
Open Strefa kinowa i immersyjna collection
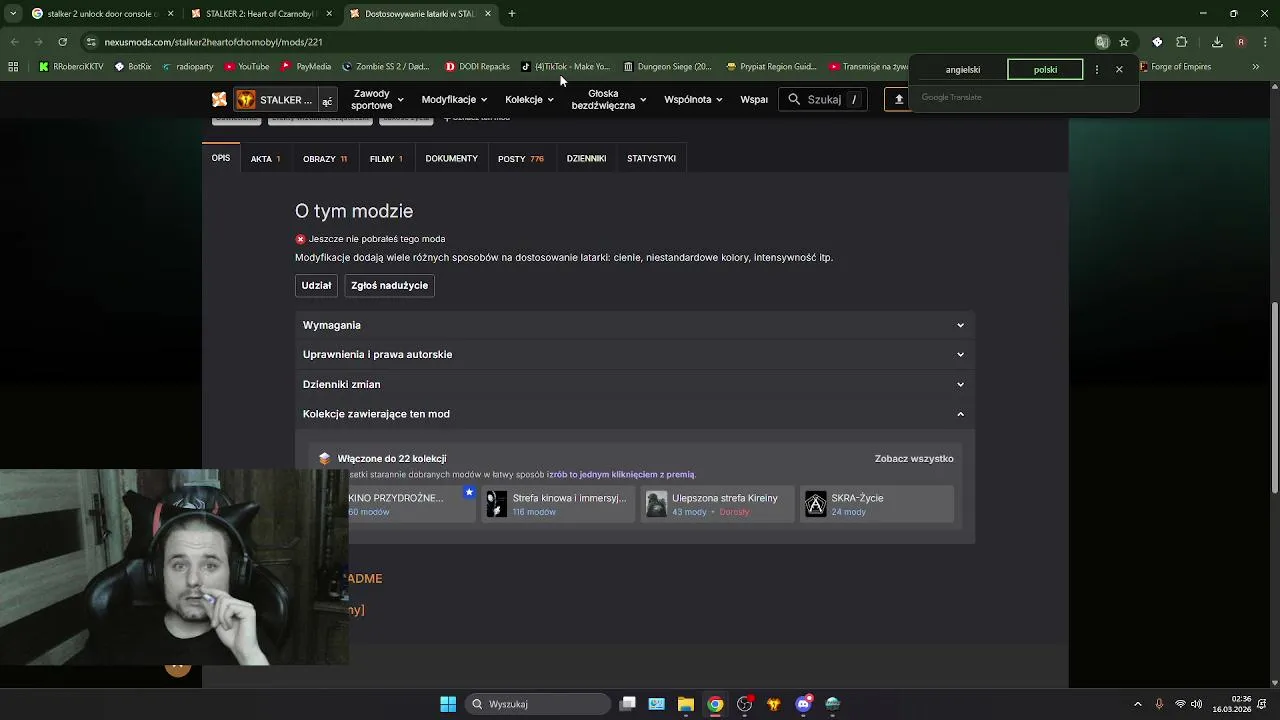coord(558,504)
